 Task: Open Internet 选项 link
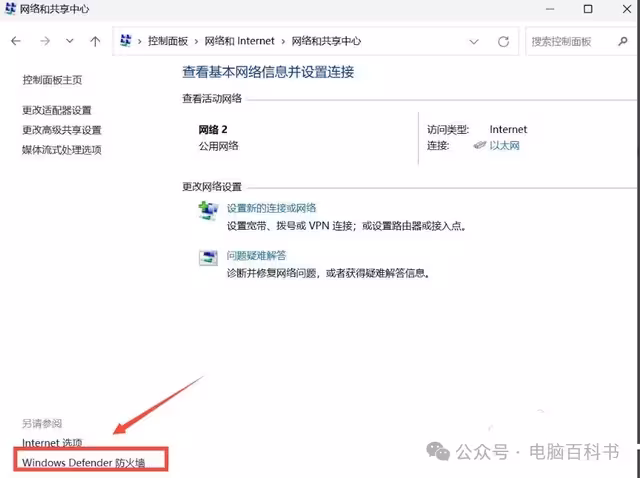(52, 443)
